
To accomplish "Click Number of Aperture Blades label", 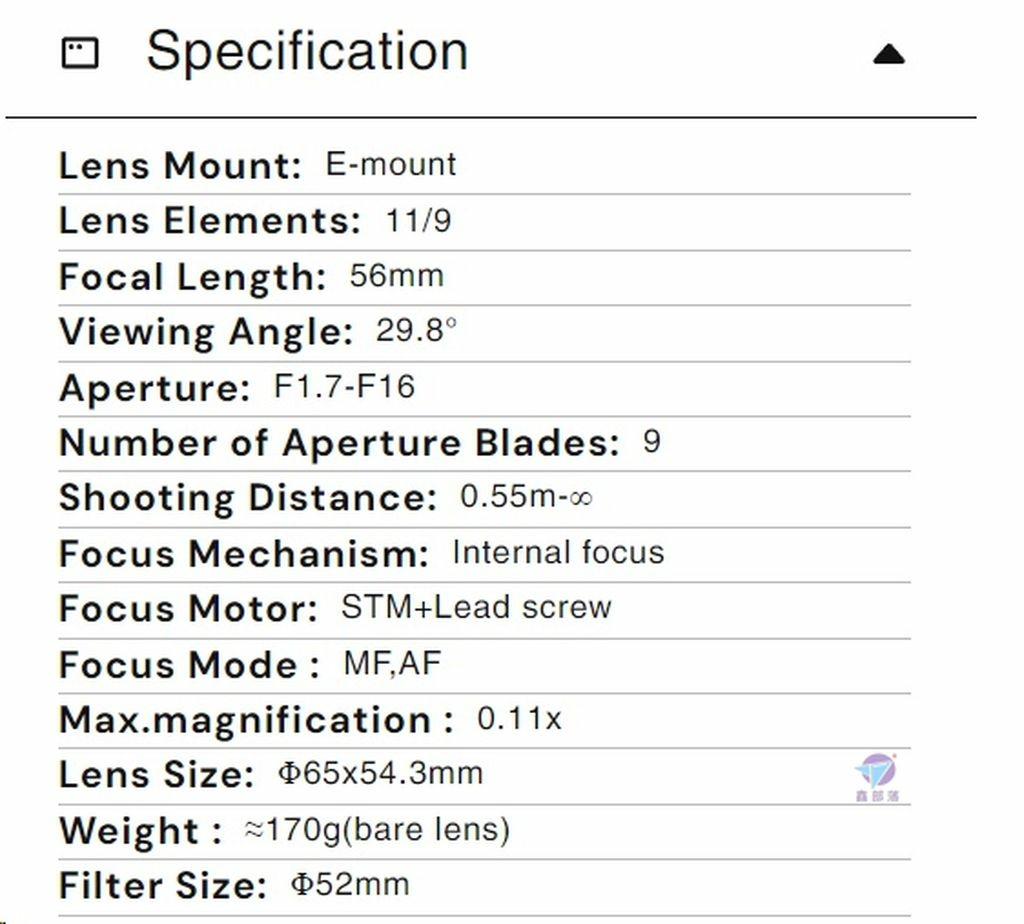I will pos(339,443).
